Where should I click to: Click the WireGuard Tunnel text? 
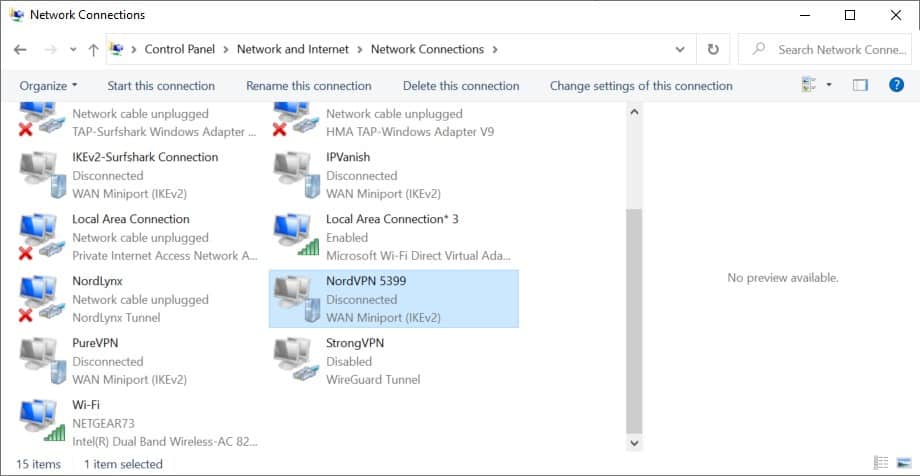(373, 380)
